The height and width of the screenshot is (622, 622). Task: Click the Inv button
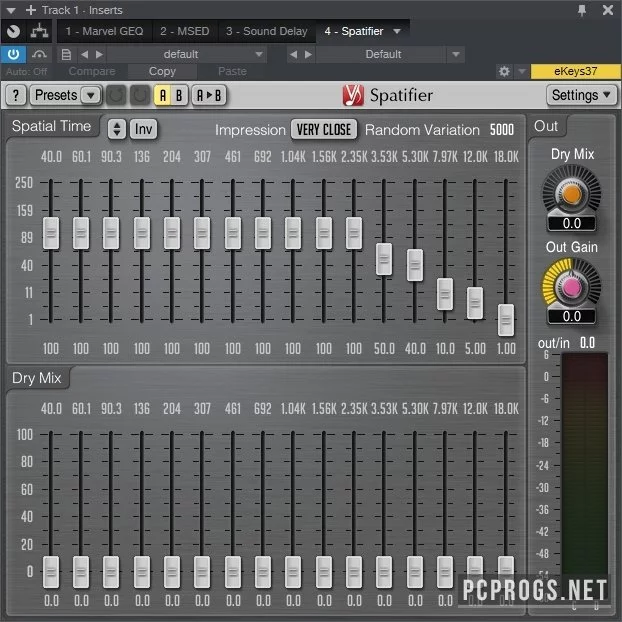143,129
